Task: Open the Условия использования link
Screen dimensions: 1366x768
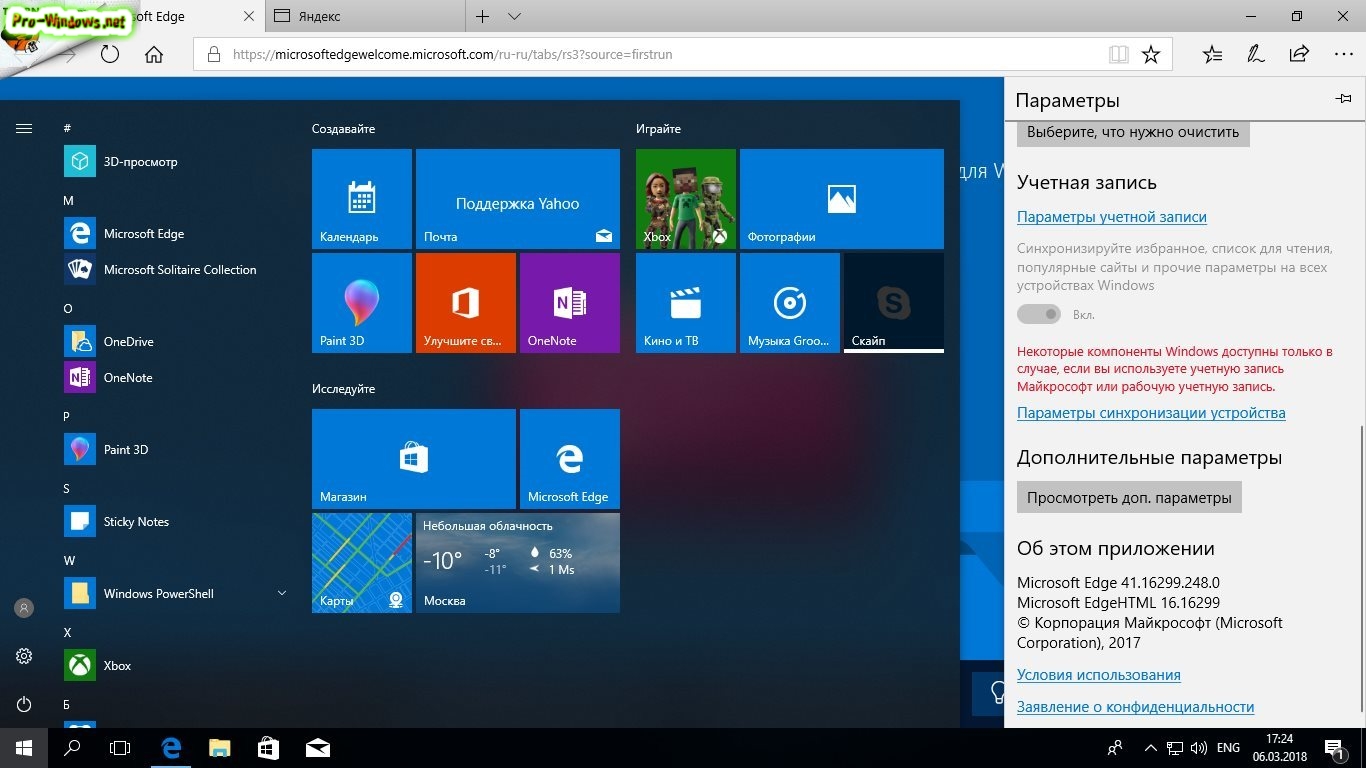Action: (x=1099, y=675)
